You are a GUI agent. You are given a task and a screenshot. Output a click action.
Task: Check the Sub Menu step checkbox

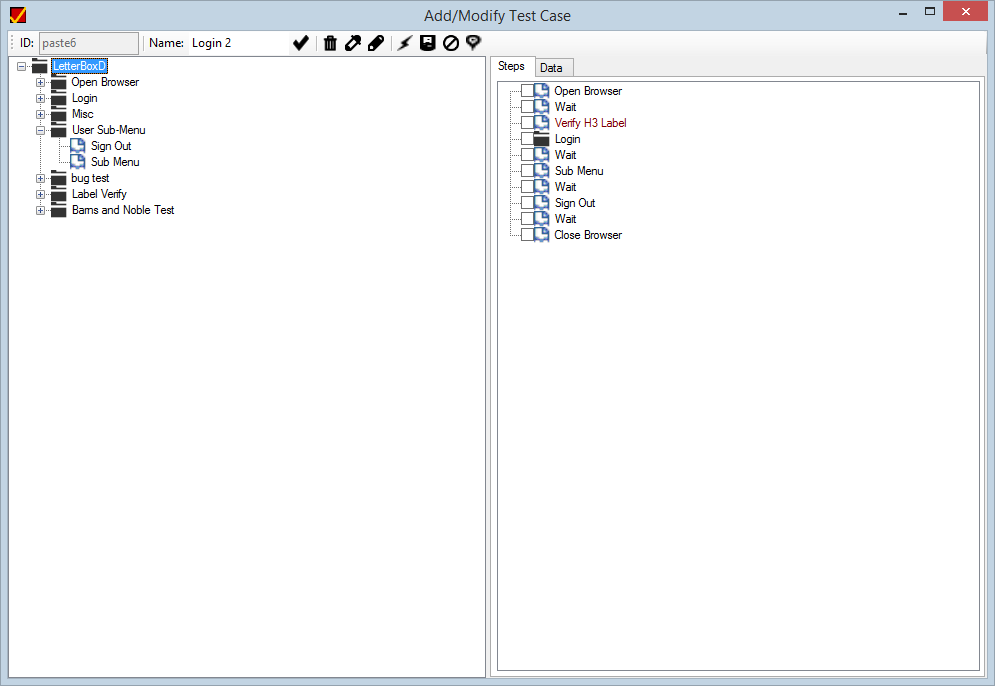pyautogui.click(x=527, y=171)
